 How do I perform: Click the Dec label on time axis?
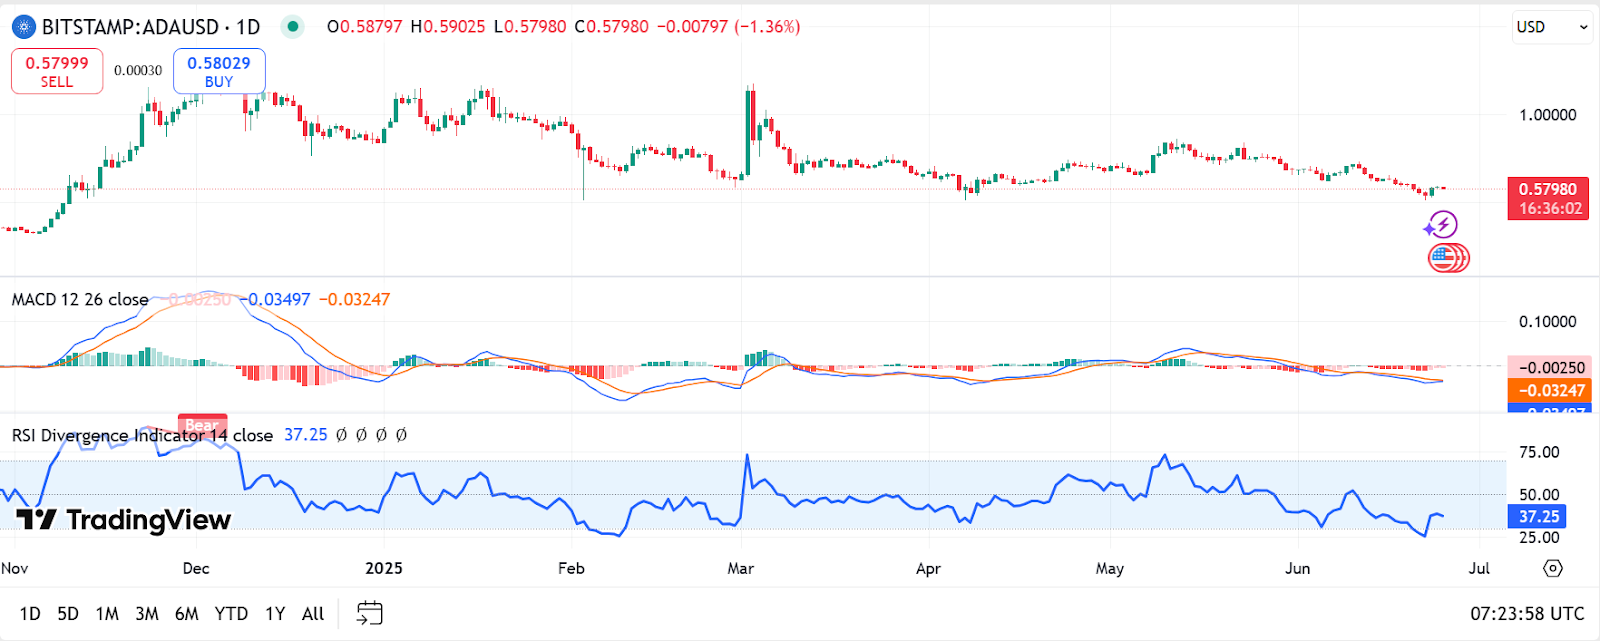click(196, 568)
